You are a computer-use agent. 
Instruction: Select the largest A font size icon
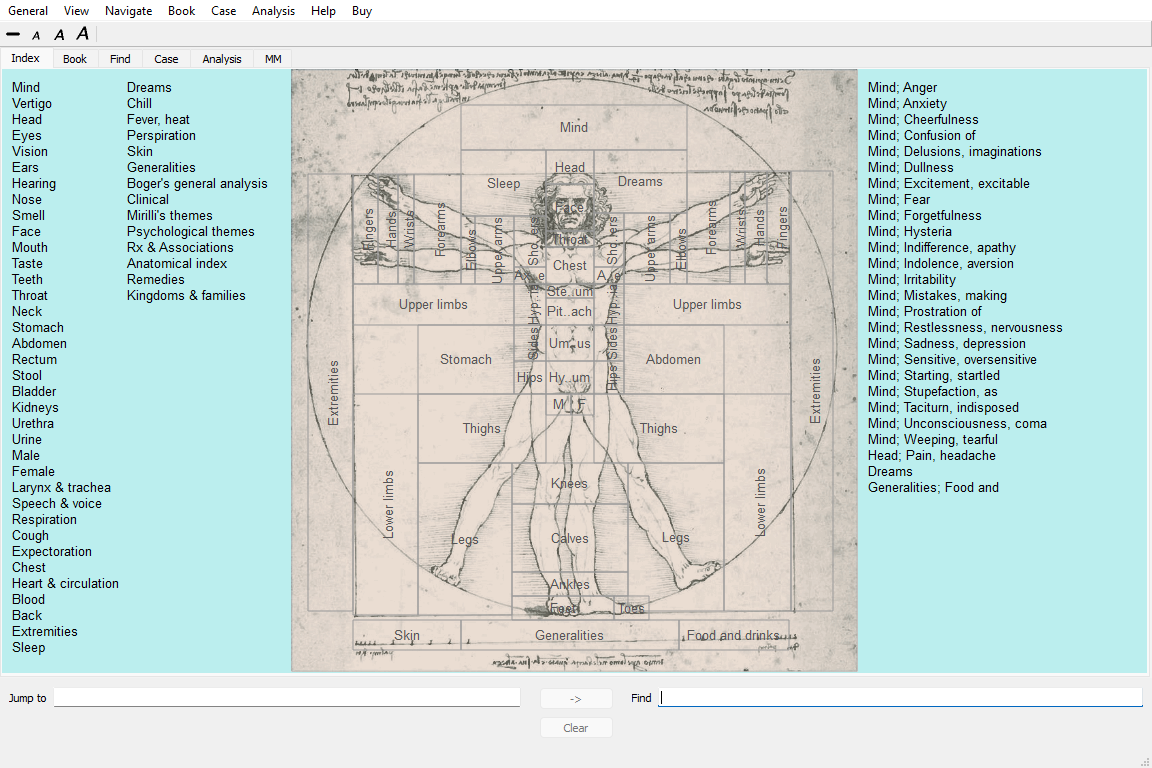82,34
